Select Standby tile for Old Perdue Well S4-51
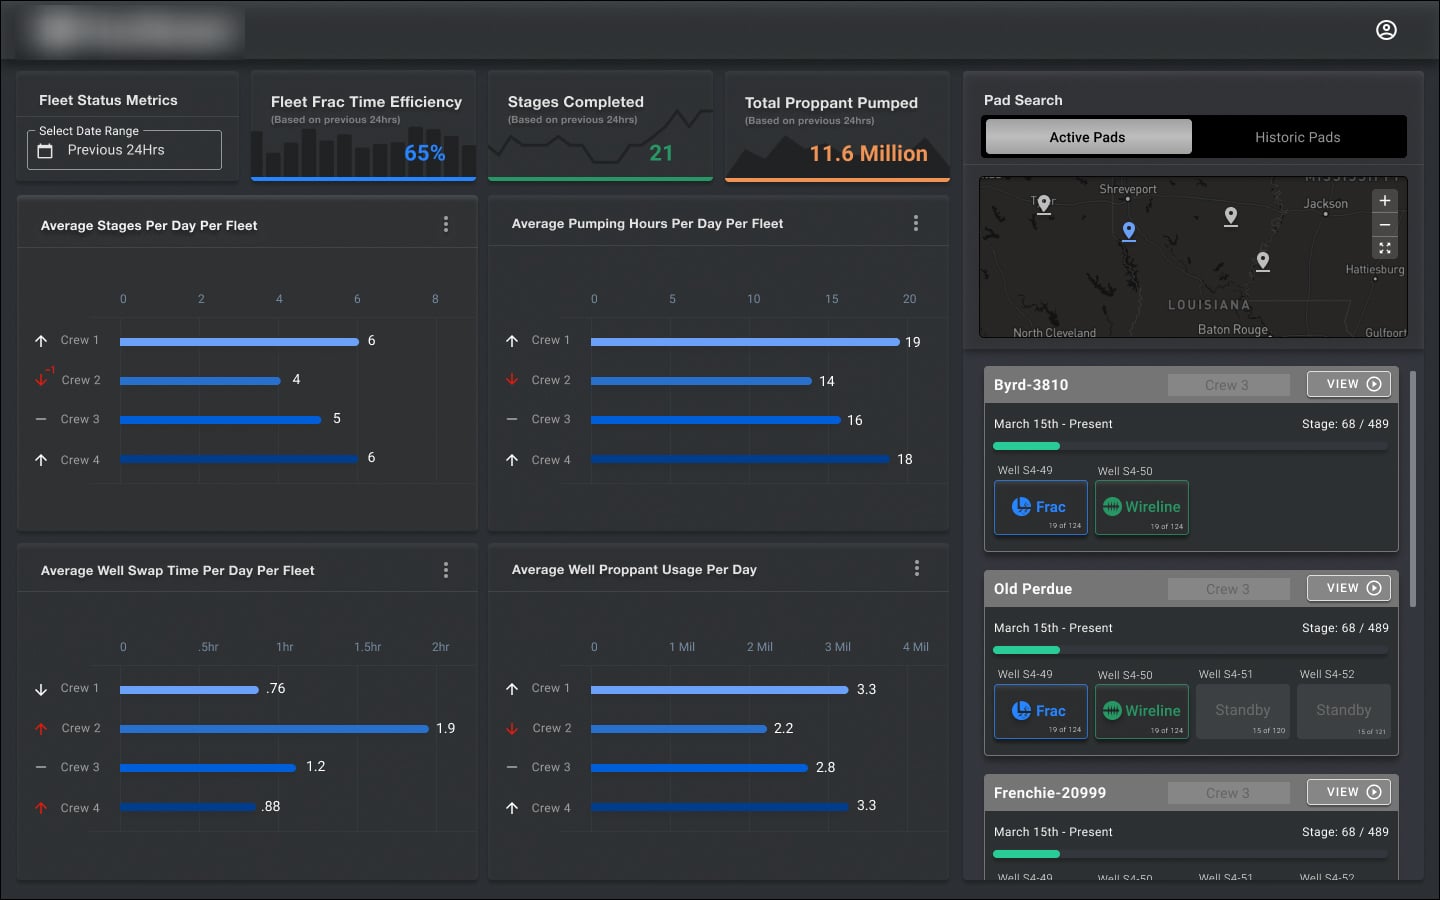The width and height of the screenshot is (1440, 900). [1243, 712]
